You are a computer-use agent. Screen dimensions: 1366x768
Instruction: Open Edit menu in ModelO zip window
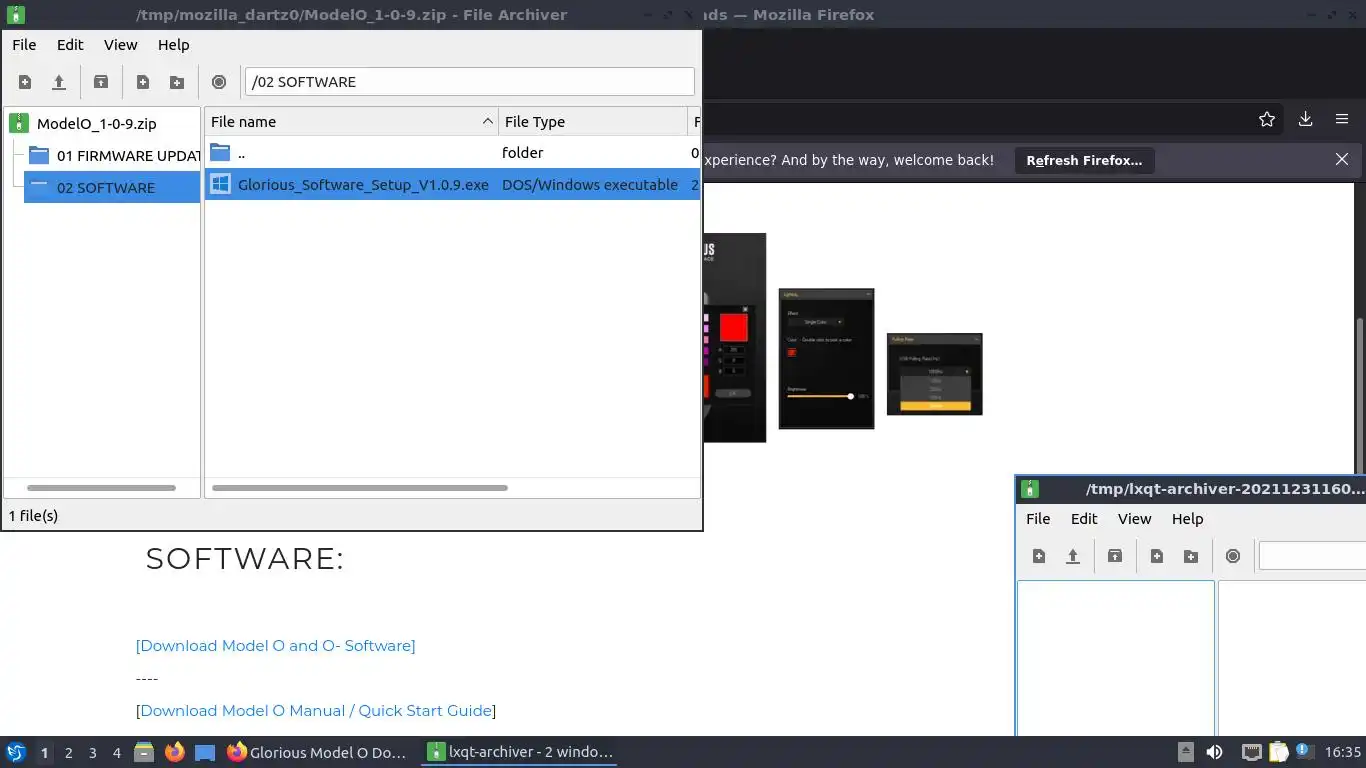[70, 45]
